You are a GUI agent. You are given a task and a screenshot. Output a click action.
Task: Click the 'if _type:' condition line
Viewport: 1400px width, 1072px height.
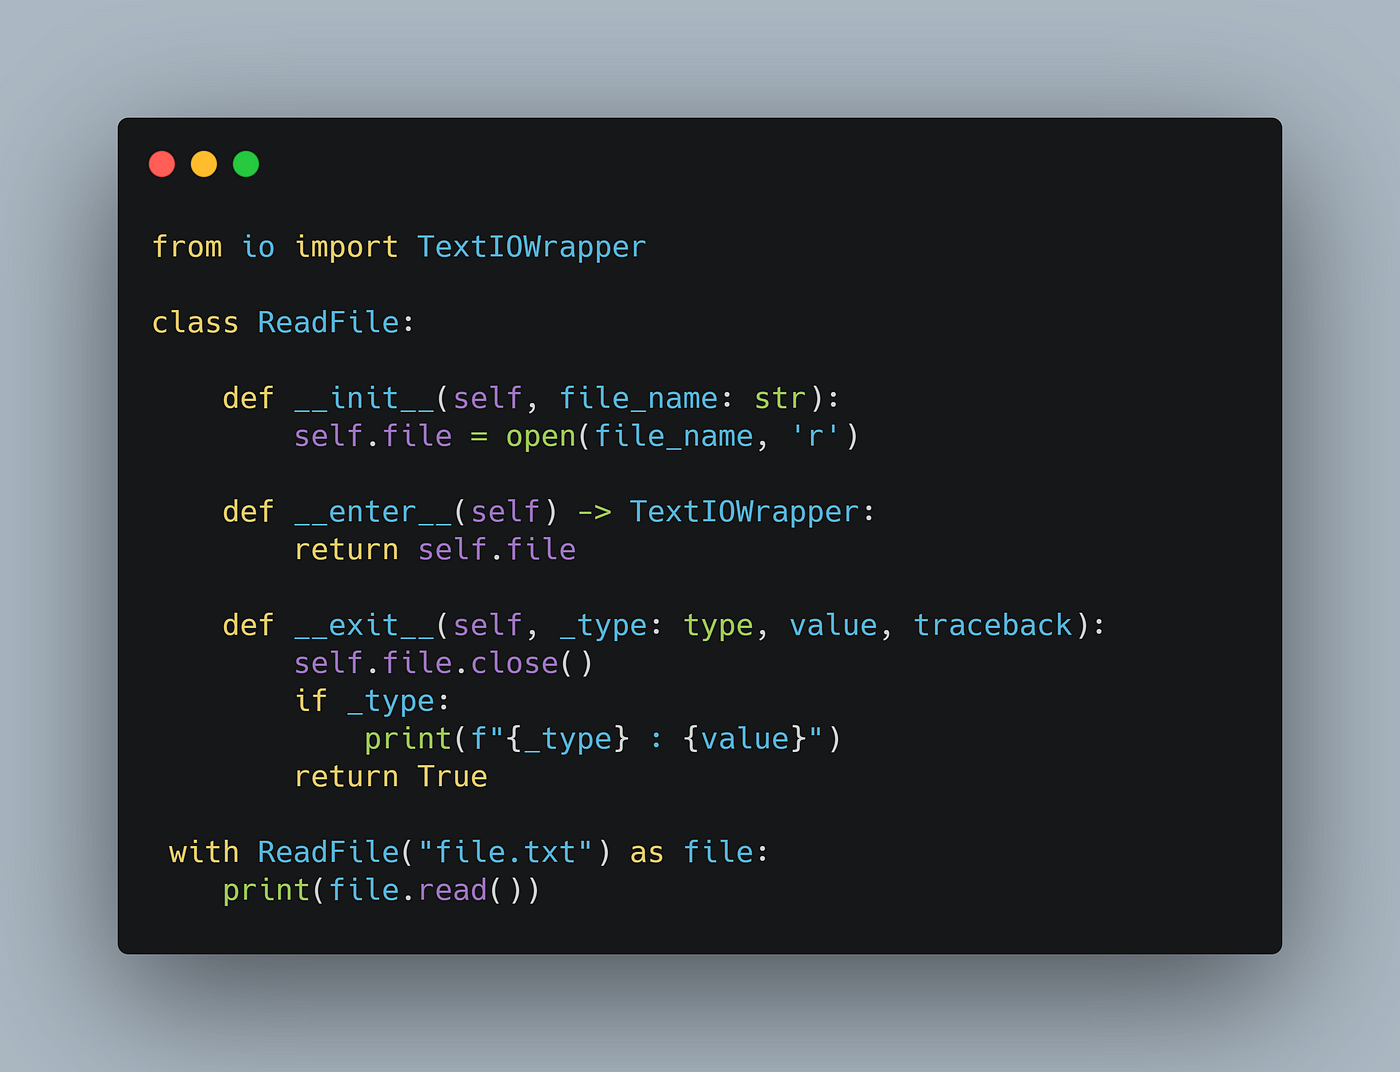coord(372,701)
